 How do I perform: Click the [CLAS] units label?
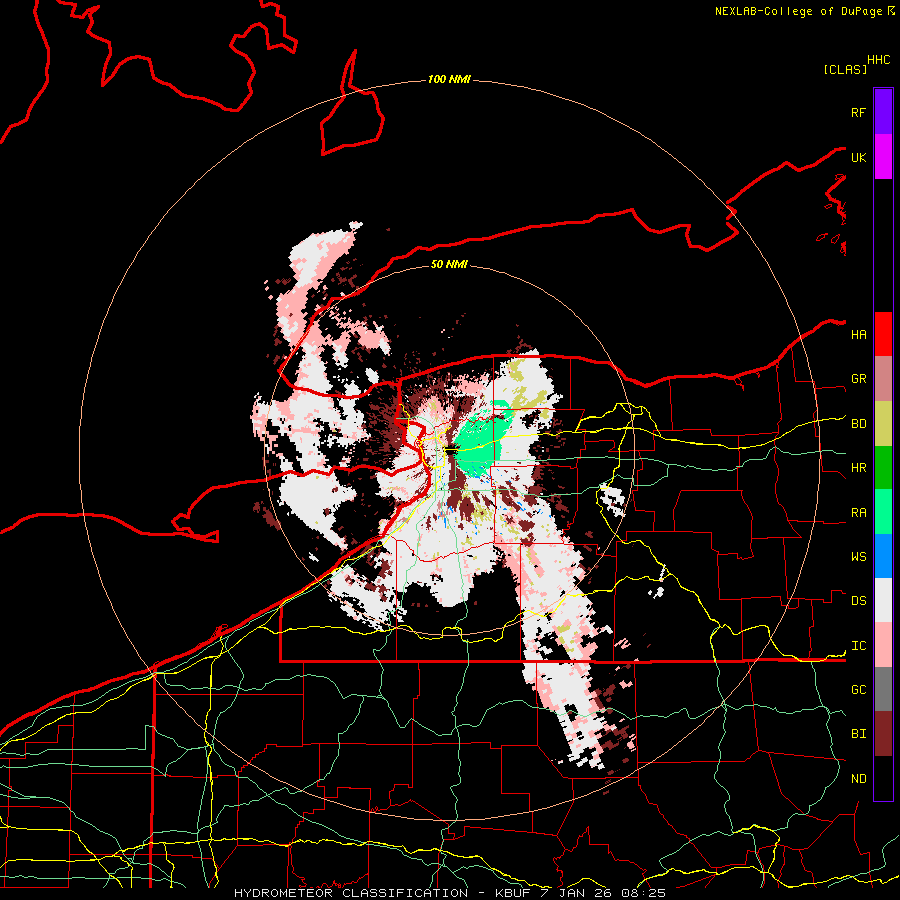(x=845, y=69)
